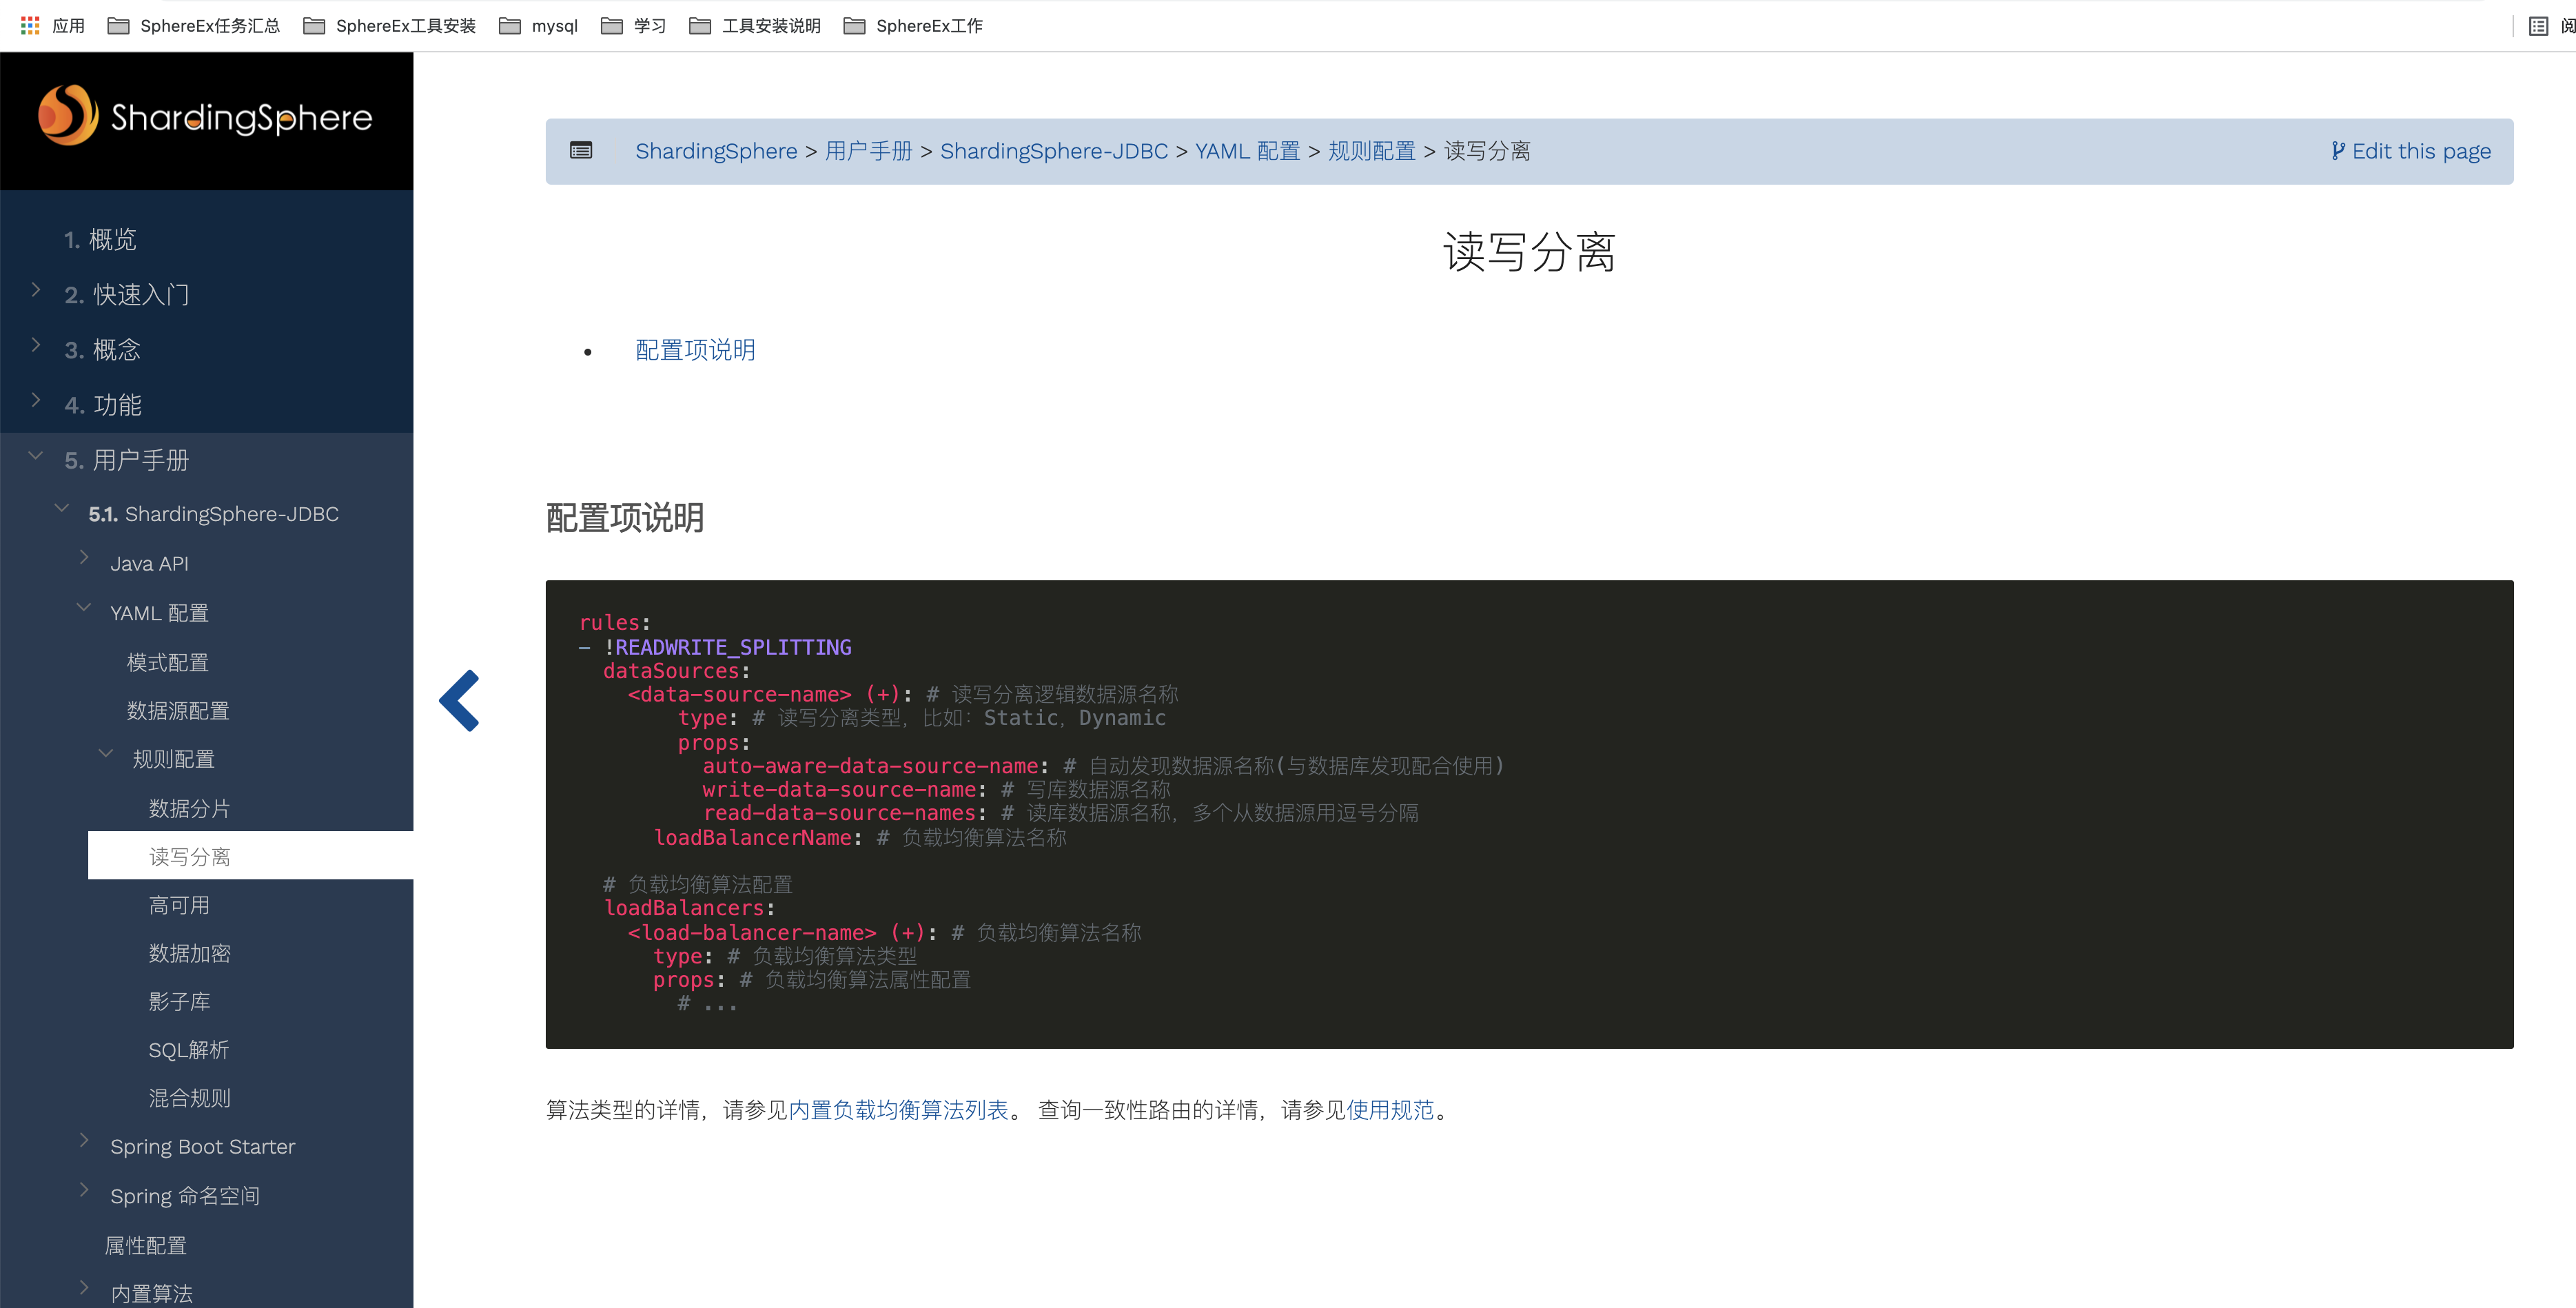Expand the 2. 快速入门 section
Viewport: 2576px width, 1308px height.
(x=36, y=290)
